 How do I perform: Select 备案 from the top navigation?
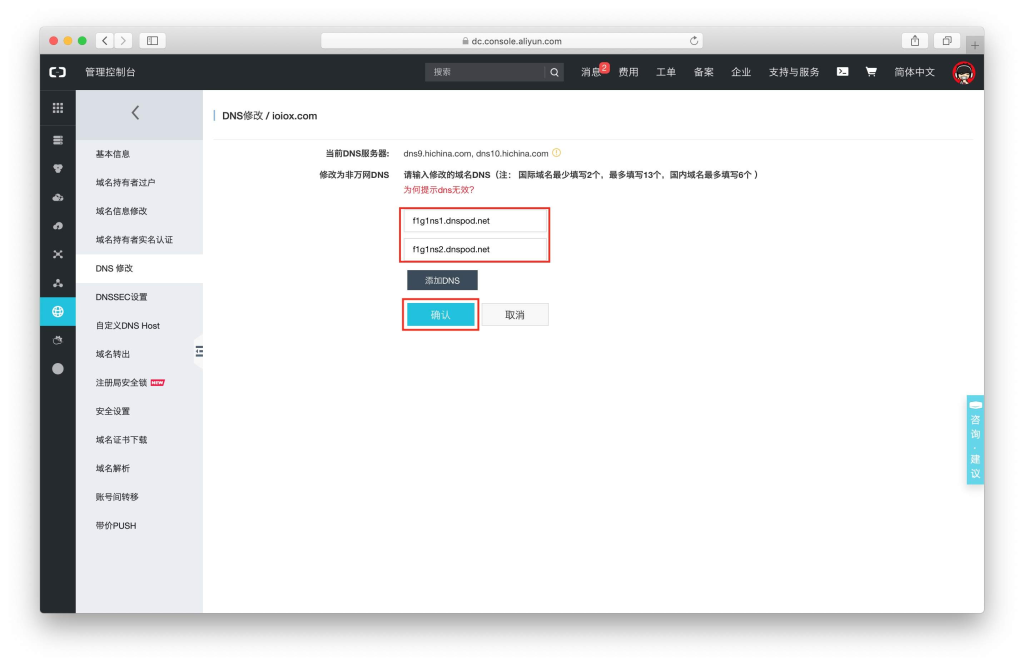point(703,71)
